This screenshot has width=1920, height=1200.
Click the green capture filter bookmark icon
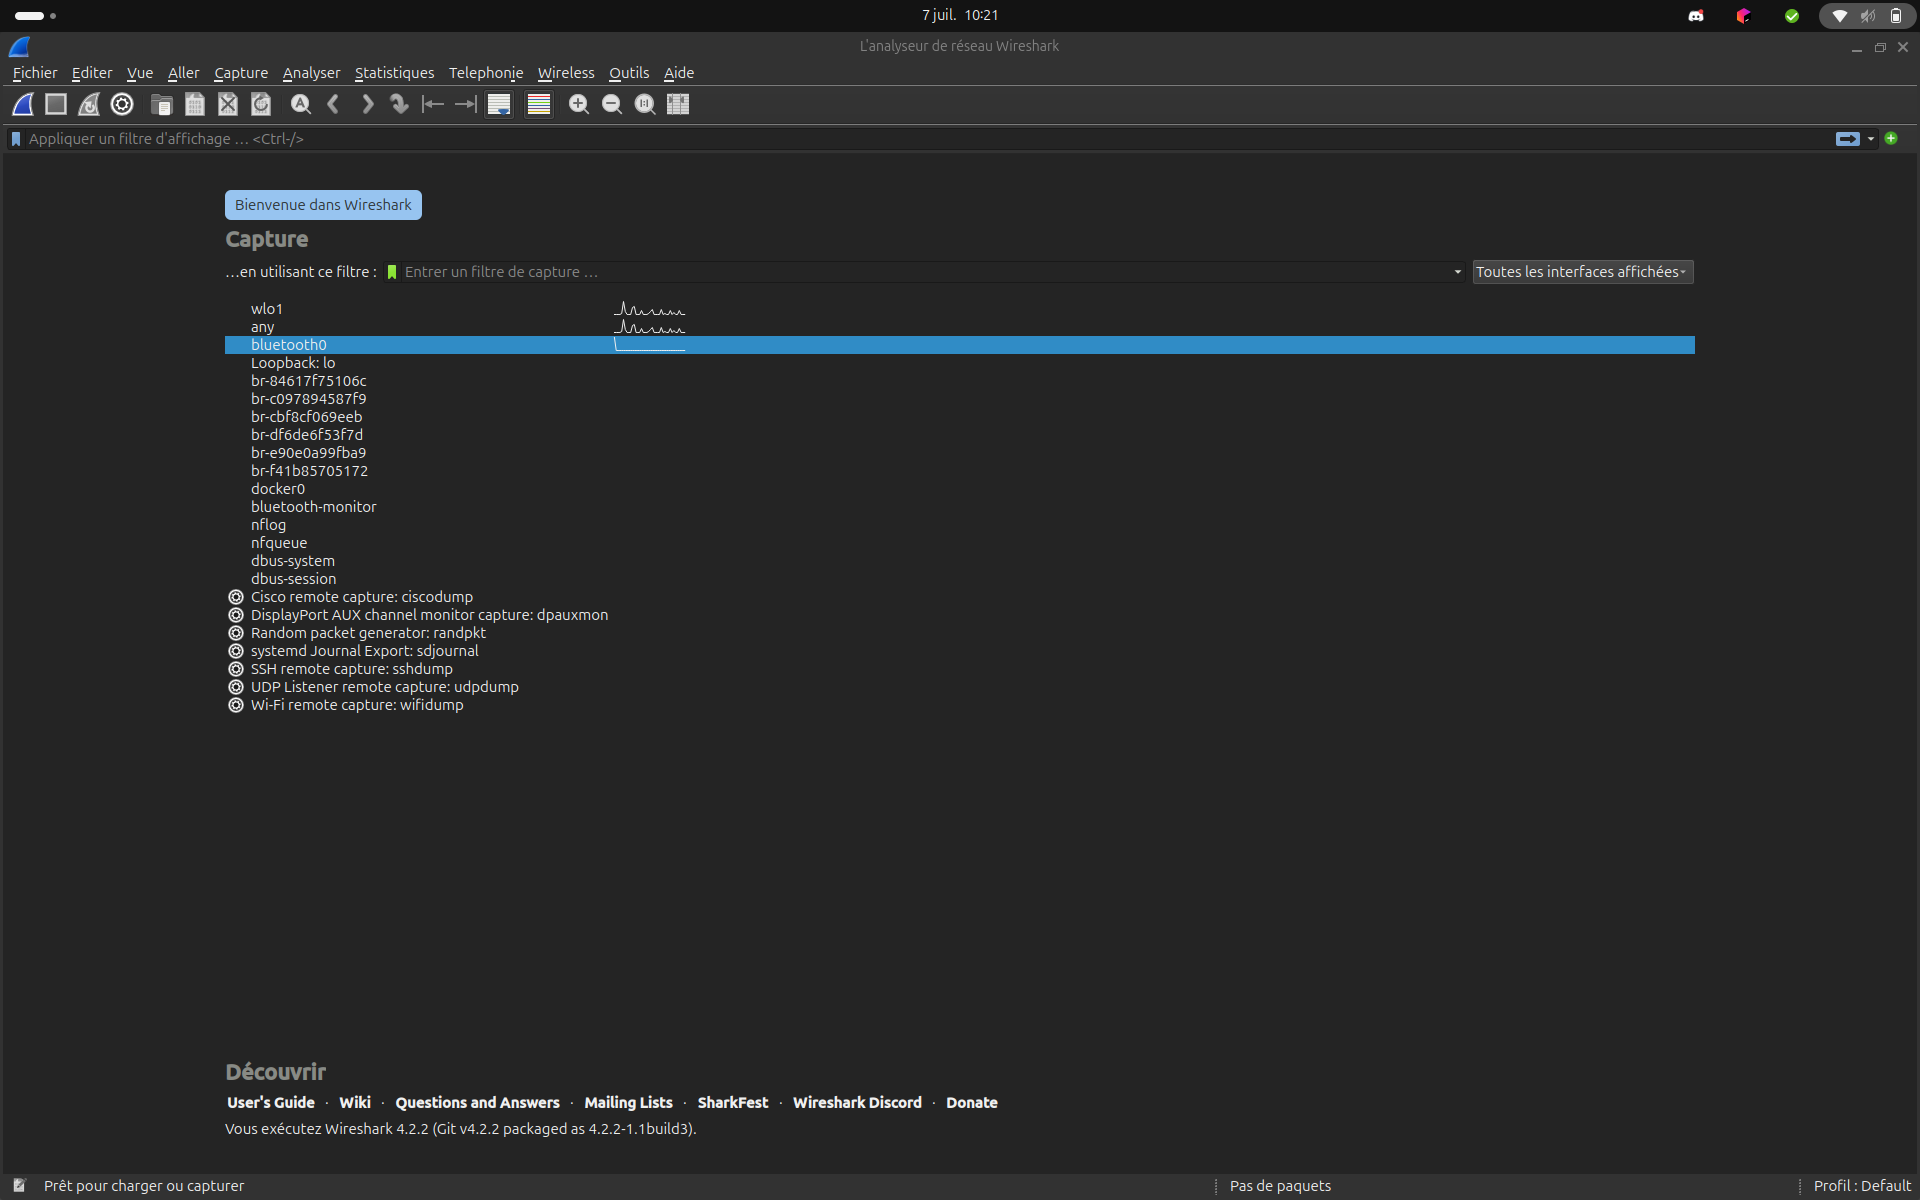392,272
